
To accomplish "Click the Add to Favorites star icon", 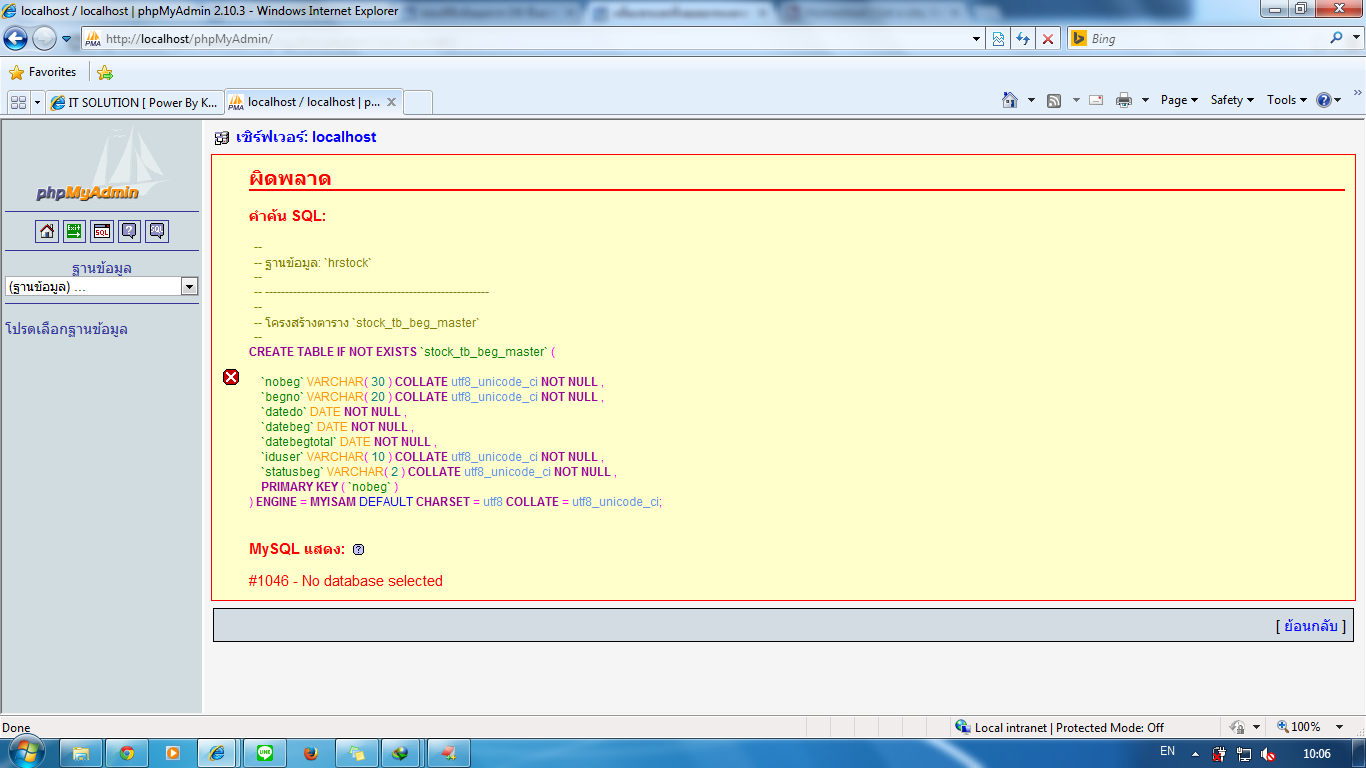I will click(x=105, y=72).
